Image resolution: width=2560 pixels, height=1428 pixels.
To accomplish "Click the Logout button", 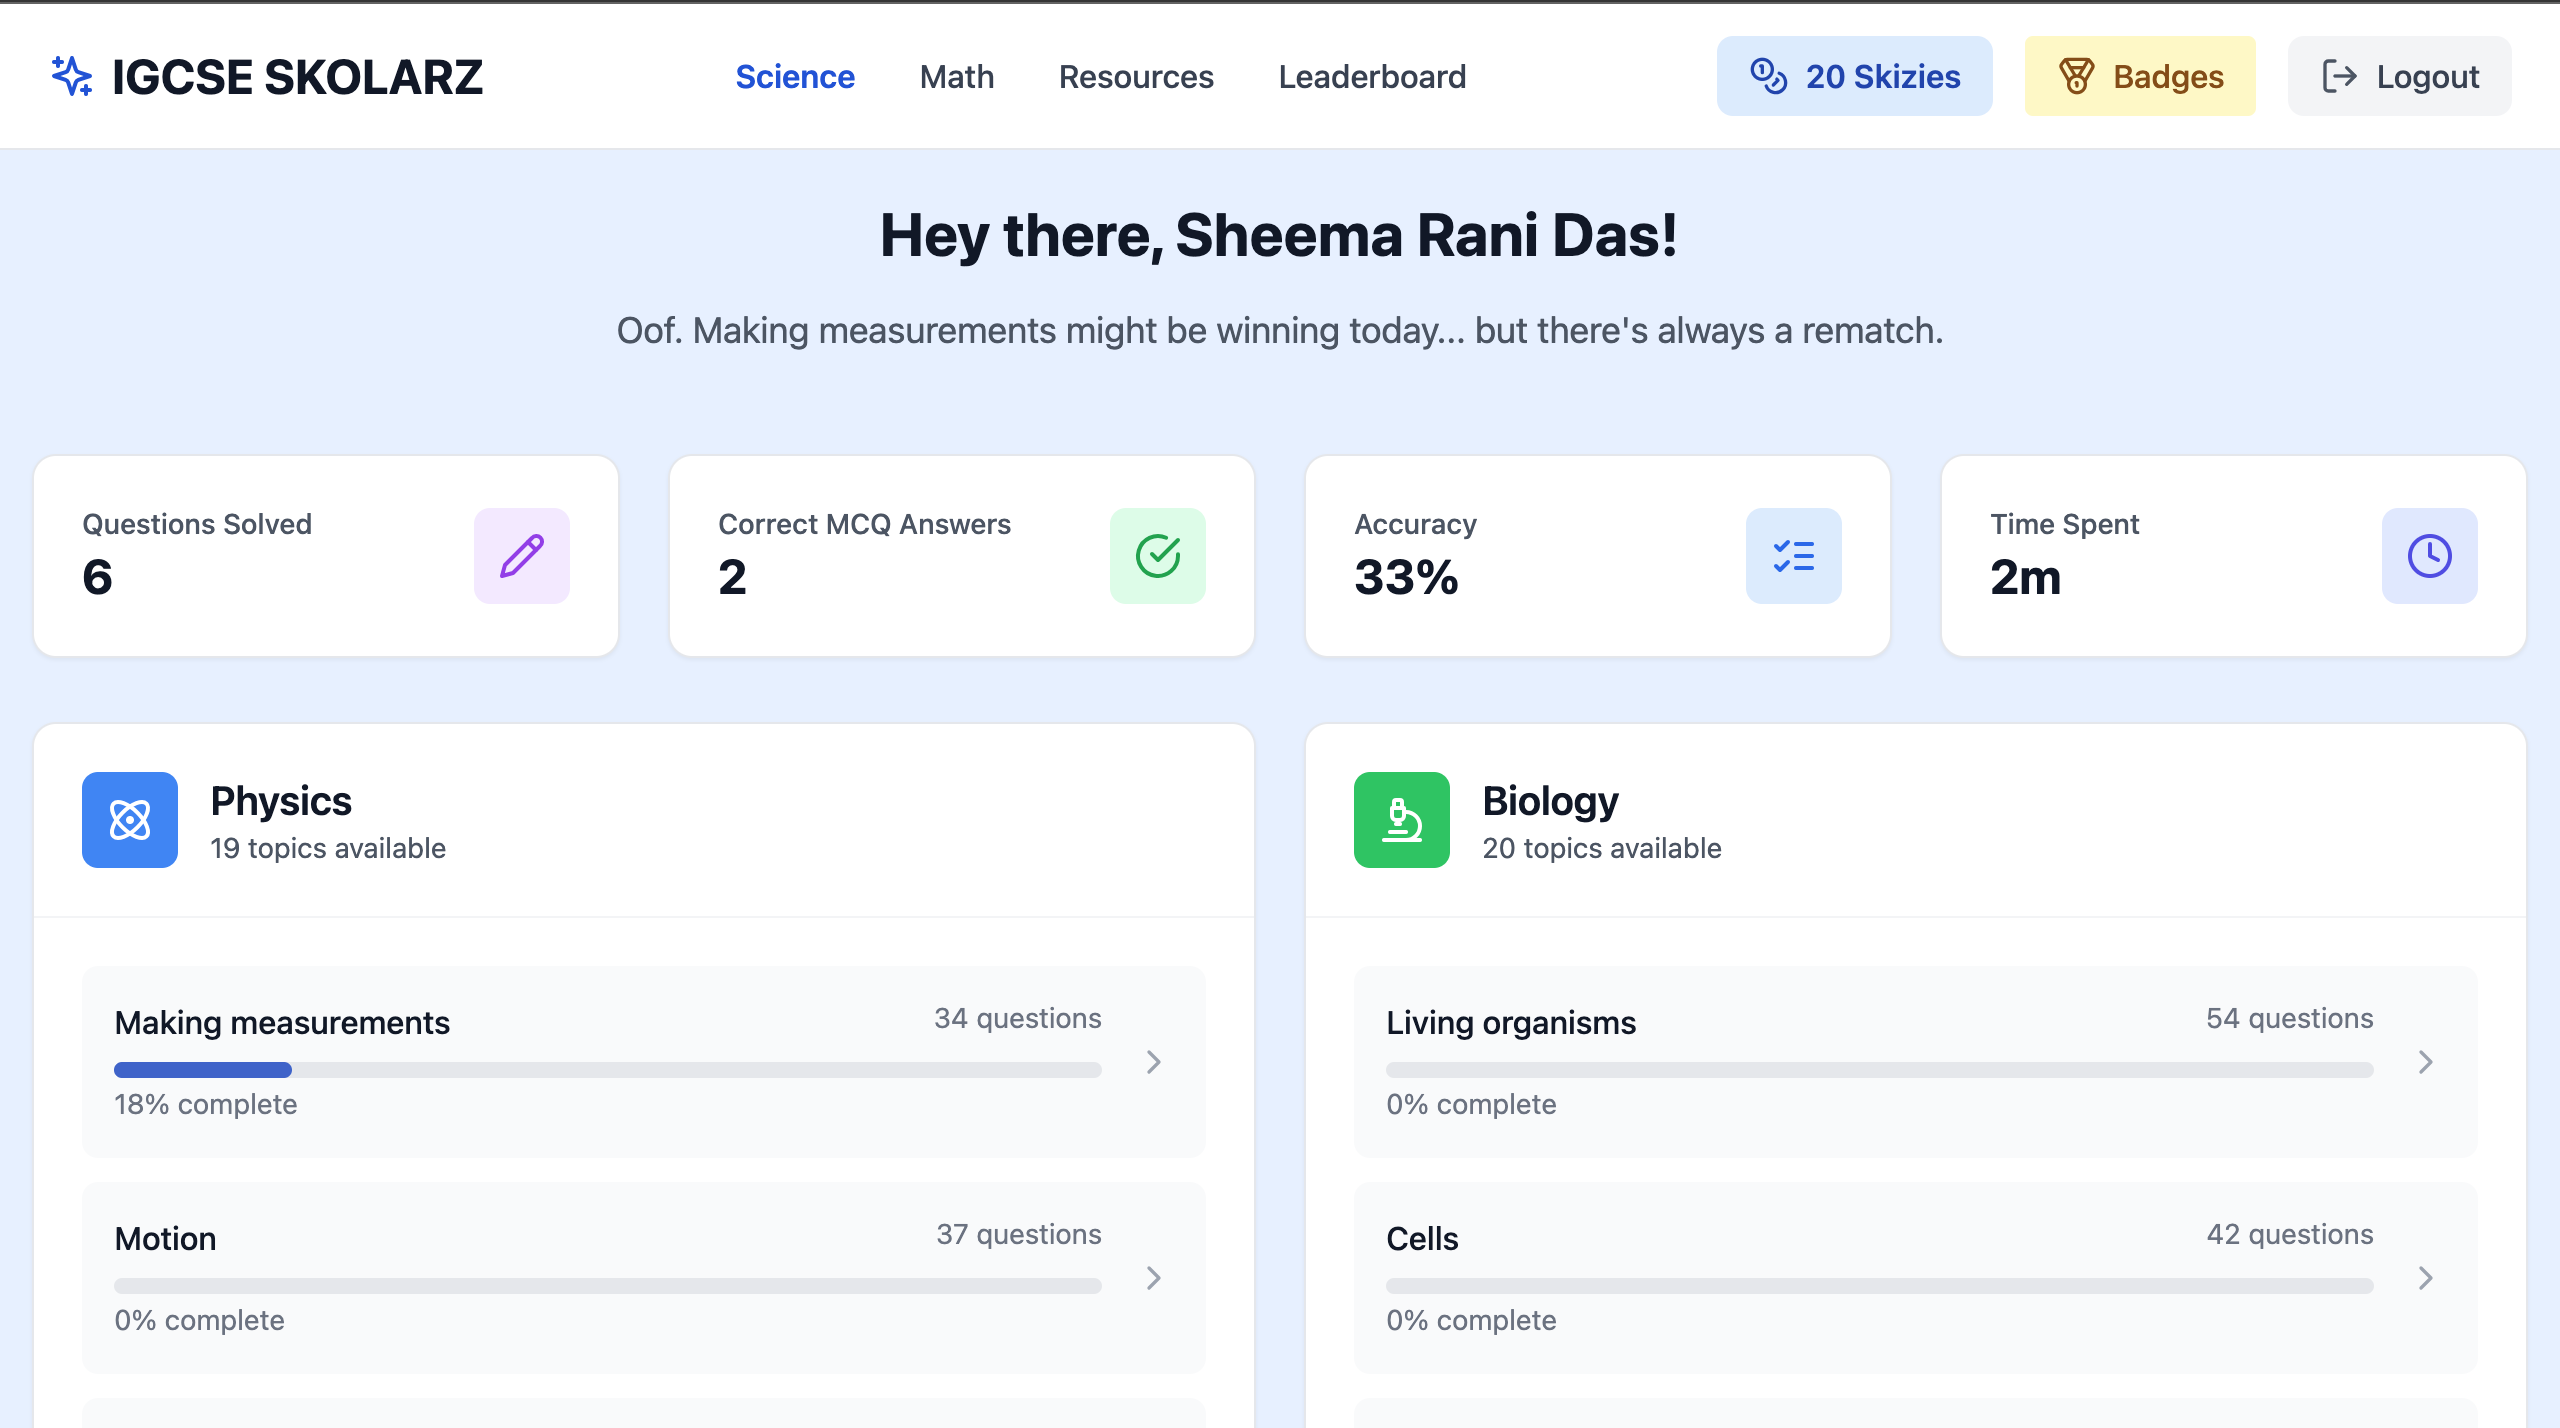I will [x=2400, y=76].
